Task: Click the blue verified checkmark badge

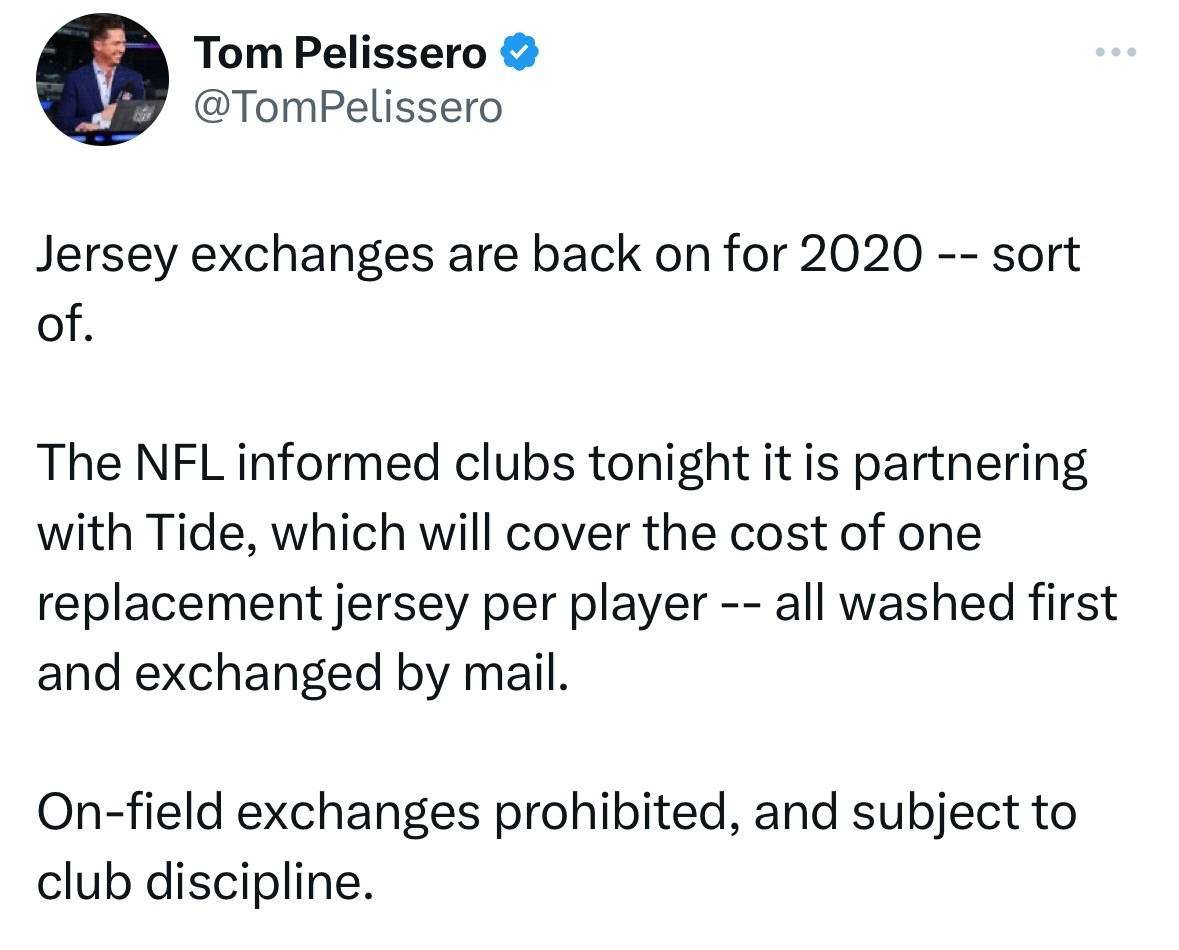Action: (519, 53)
